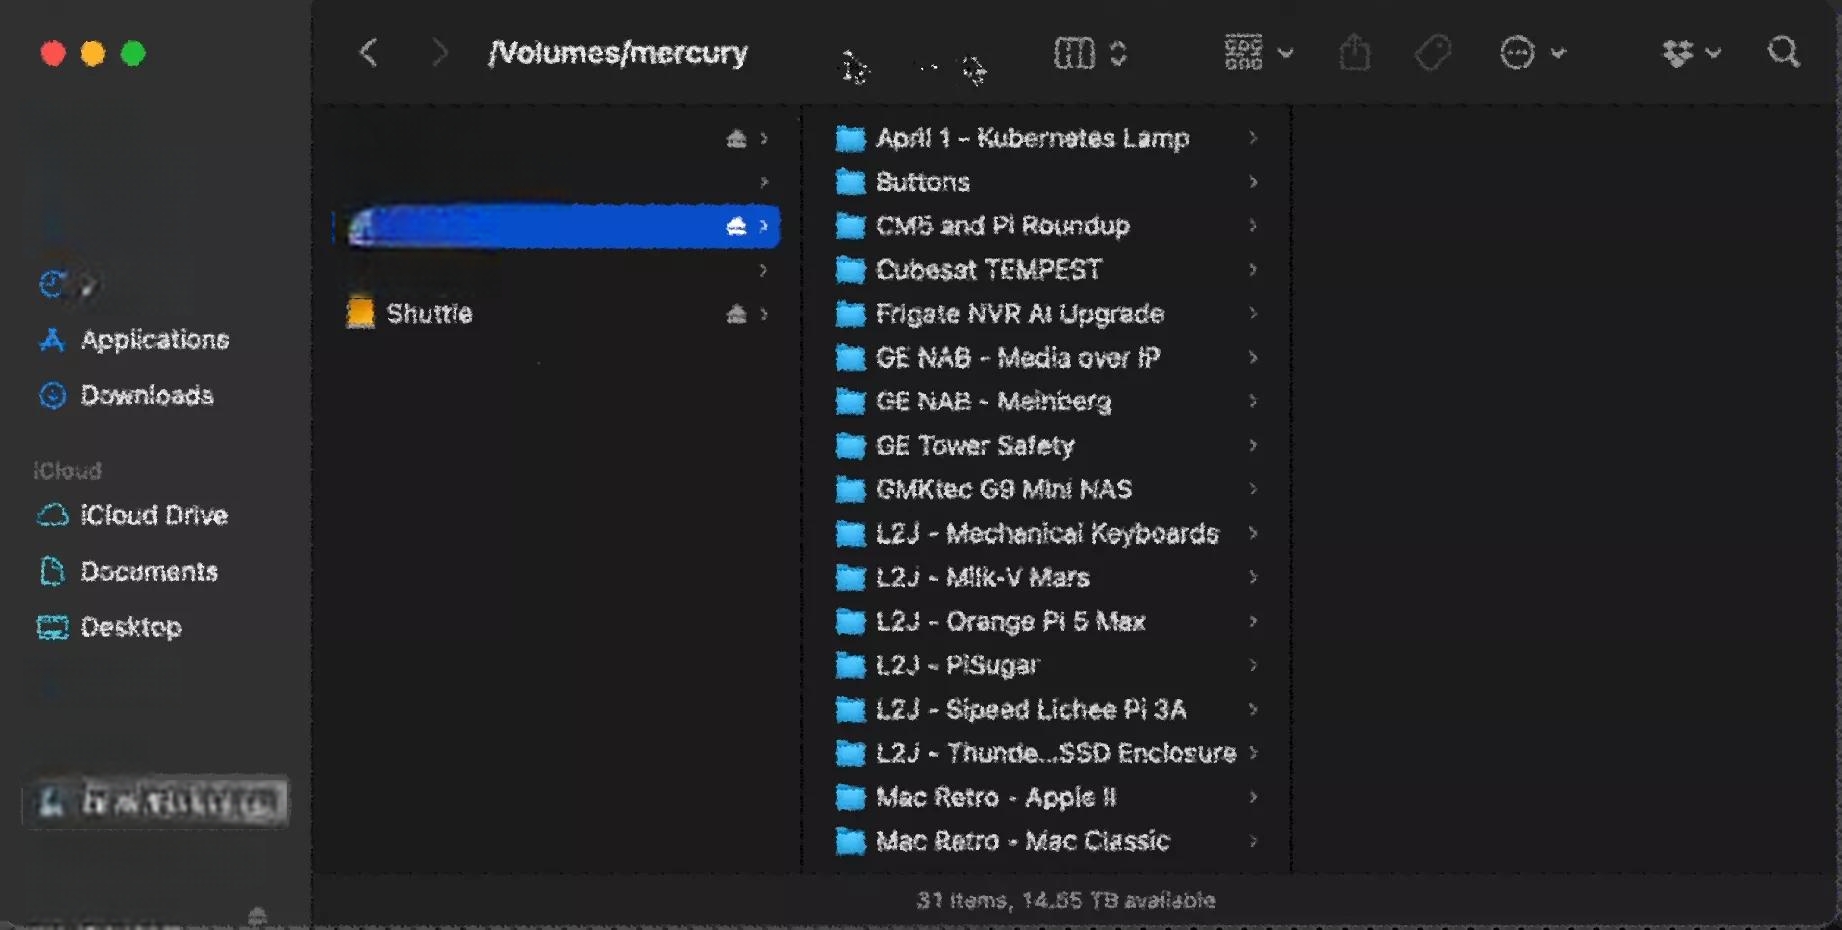The width and height of the screenshot is (1842, 930).
Task: Open iCloud Drive sidebar location
Action: tap(153, 515)
